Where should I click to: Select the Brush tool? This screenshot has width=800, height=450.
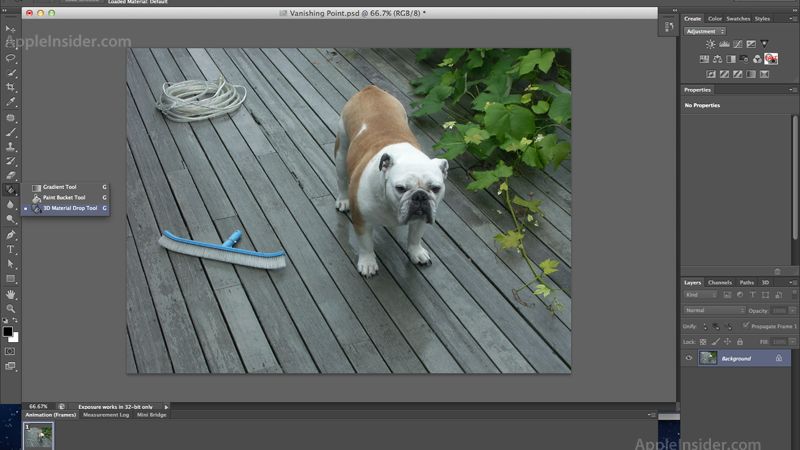[x=10, y=132]
